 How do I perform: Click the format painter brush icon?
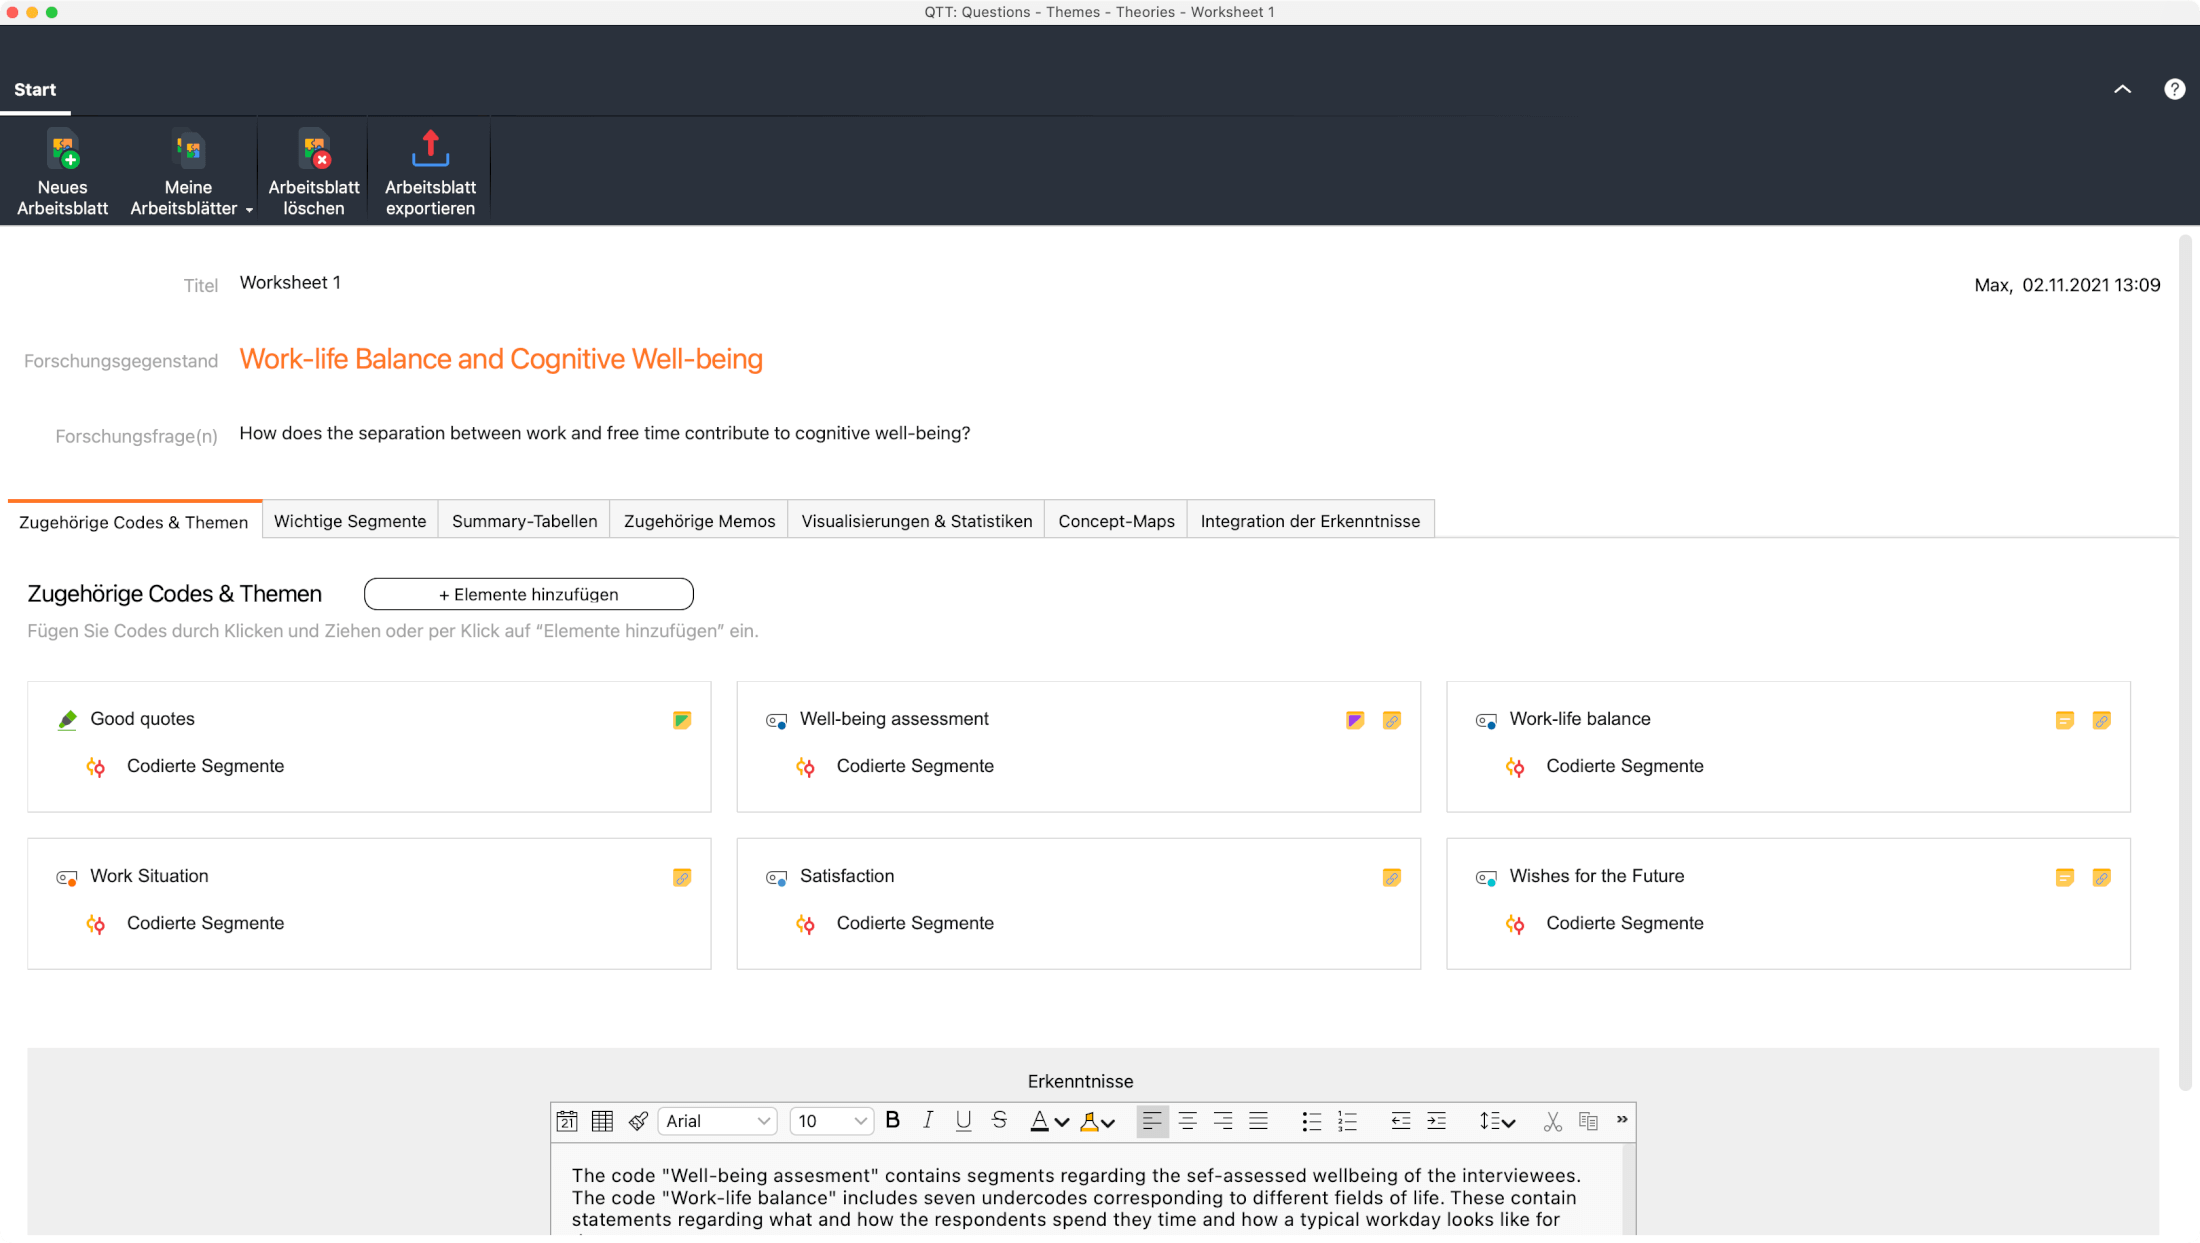638,1121
